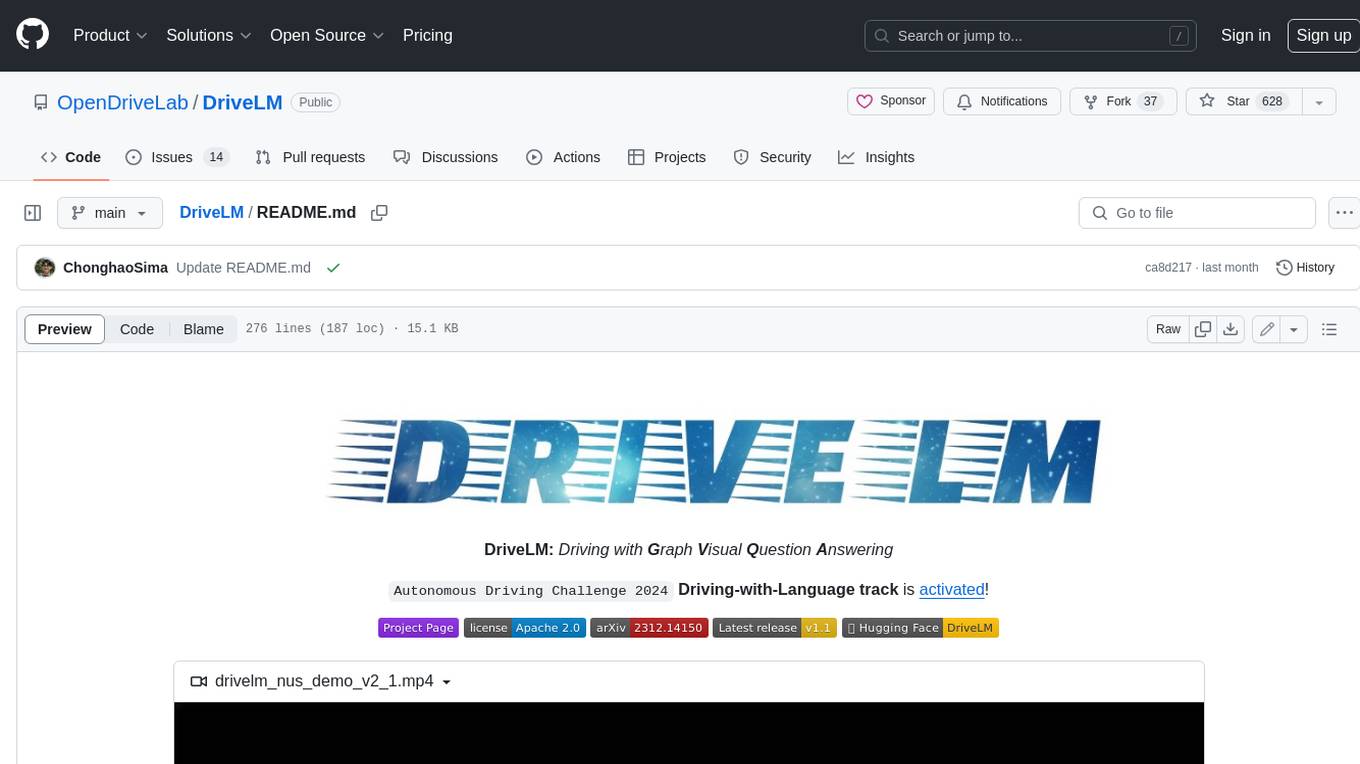Open ChonghaoSima's avatar
Image resolution: width=1360 pixels, height=764 pixels.
click(44, 267)
